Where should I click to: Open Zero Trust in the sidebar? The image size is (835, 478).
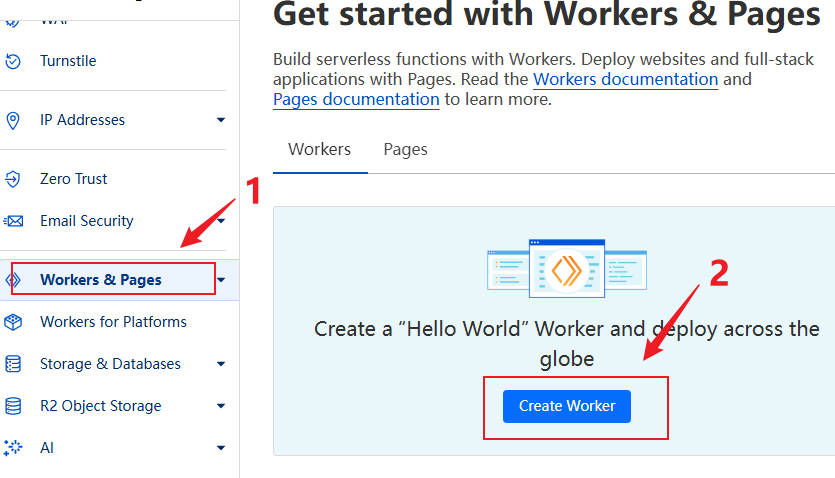pyautogui.click(x=73, y=179)
